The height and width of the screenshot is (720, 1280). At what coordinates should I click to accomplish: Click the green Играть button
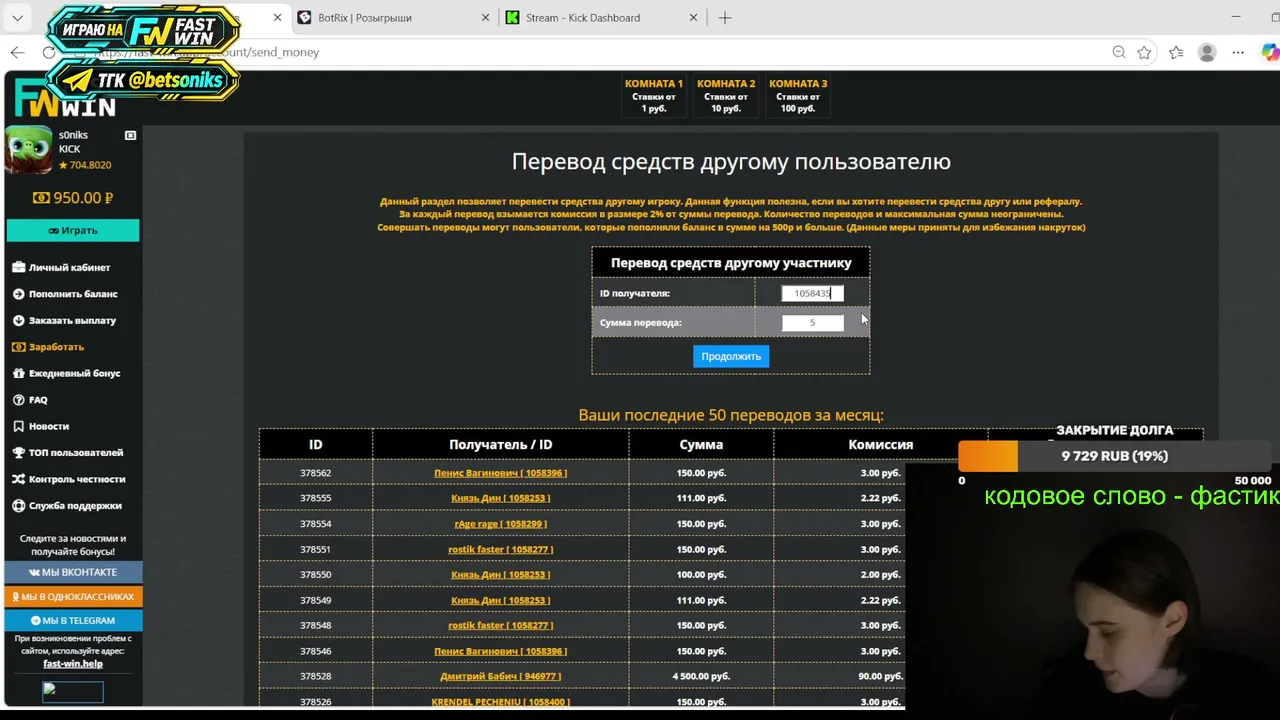(x=73, y=230)
